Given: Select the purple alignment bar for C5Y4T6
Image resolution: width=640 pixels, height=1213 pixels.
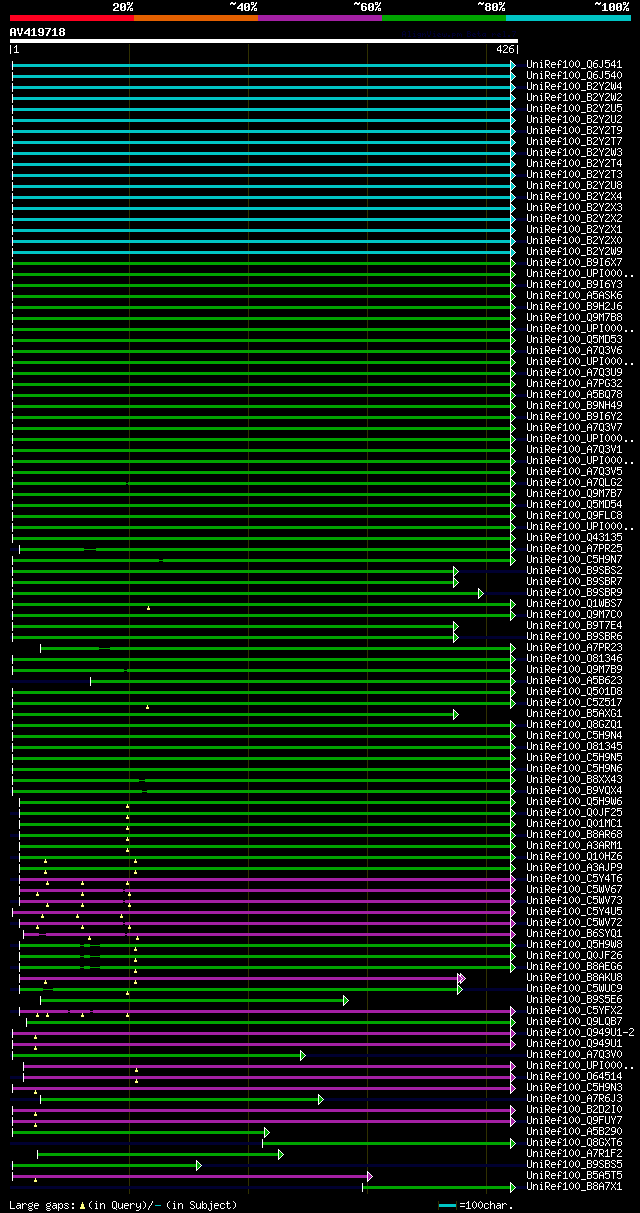Looking at the screenshot, I should (x=265, y=878).
